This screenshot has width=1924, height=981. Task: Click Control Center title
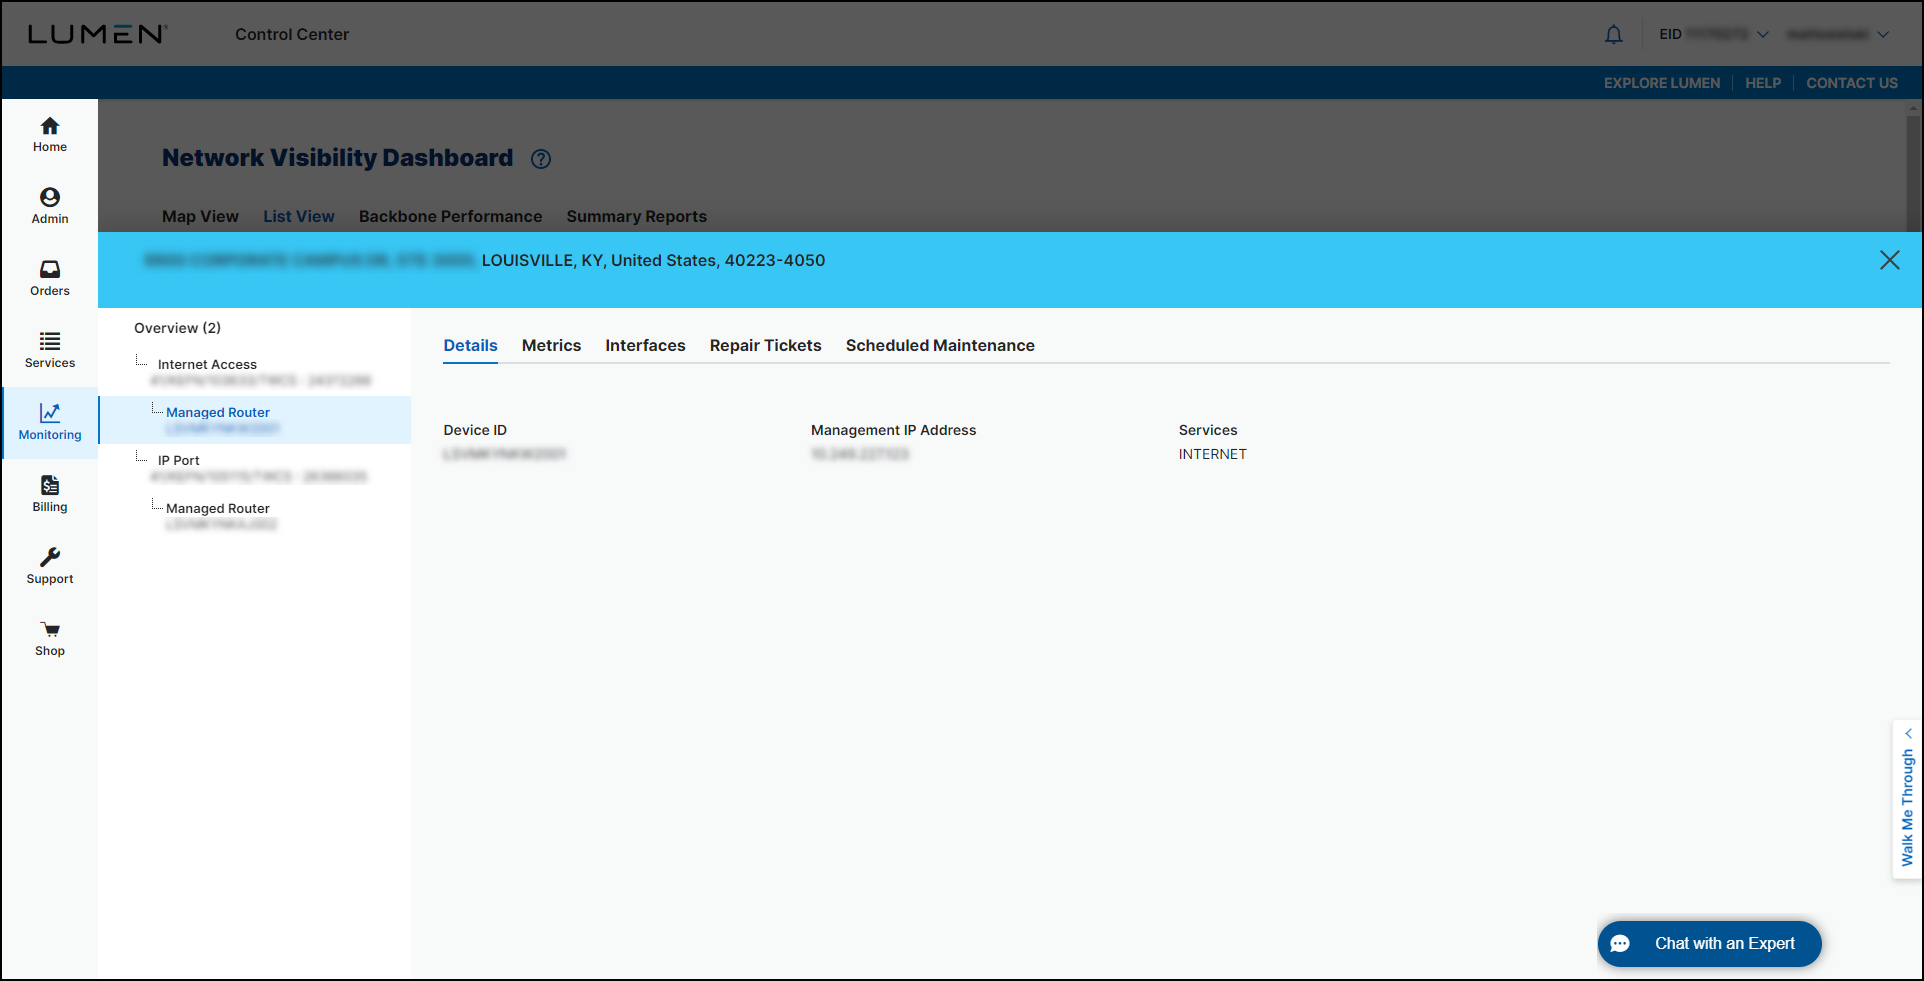(292, 34)
